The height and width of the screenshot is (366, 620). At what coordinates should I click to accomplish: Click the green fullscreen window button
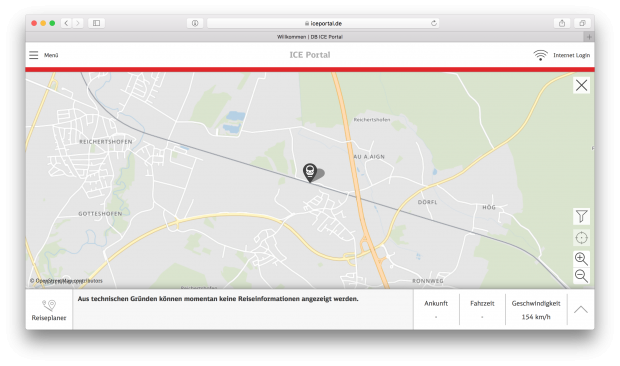coord(52,23)
